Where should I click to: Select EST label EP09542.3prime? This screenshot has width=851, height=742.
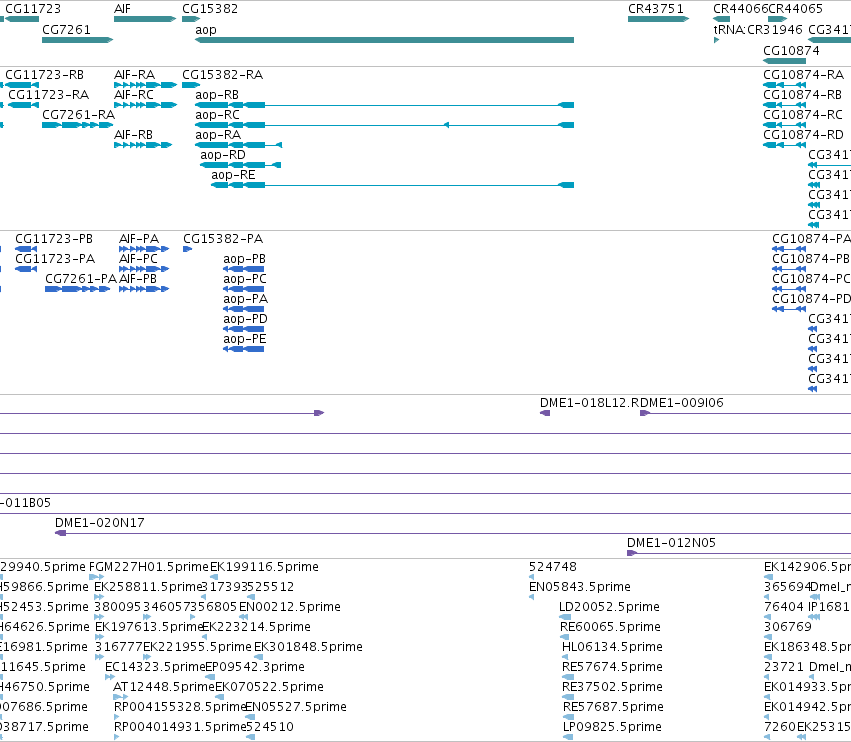tap(255, 667)
